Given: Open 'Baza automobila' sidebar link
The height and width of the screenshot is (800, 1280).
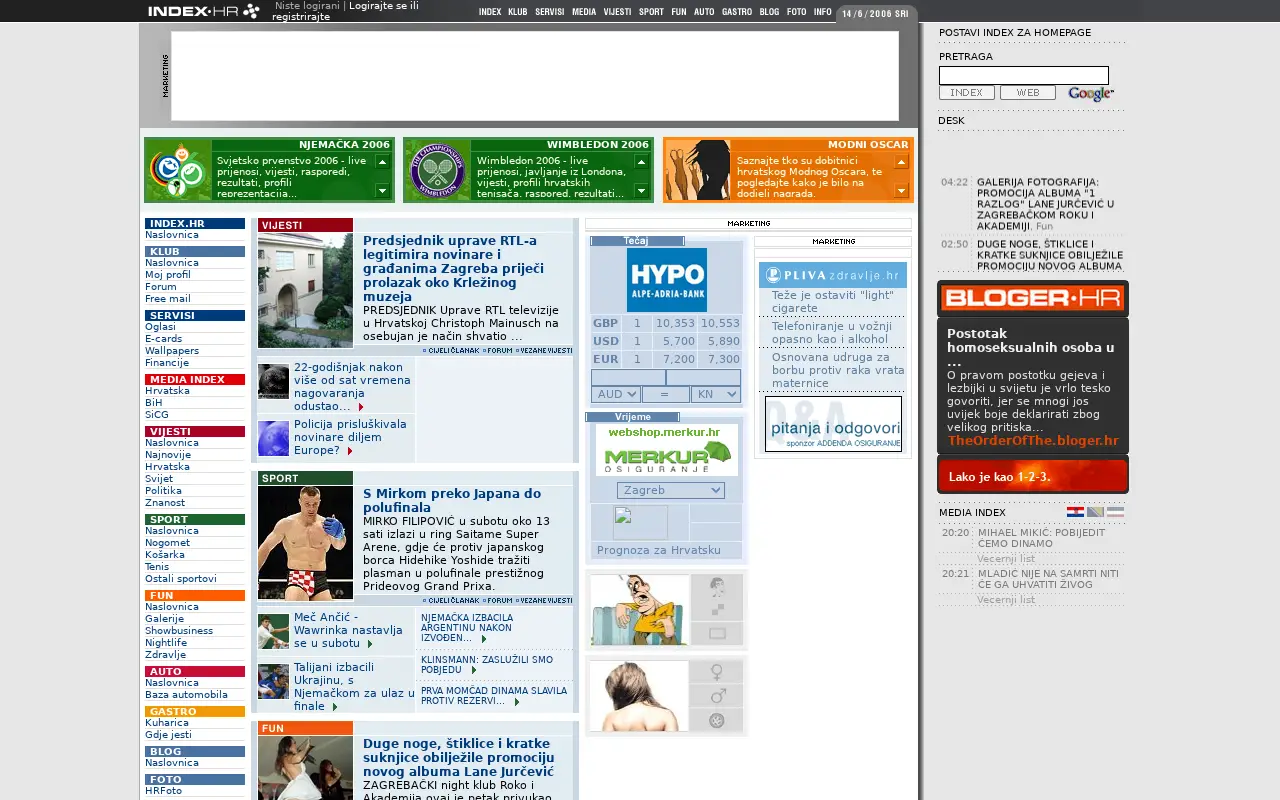Looking at the screenshot, I should pos(186,695).
